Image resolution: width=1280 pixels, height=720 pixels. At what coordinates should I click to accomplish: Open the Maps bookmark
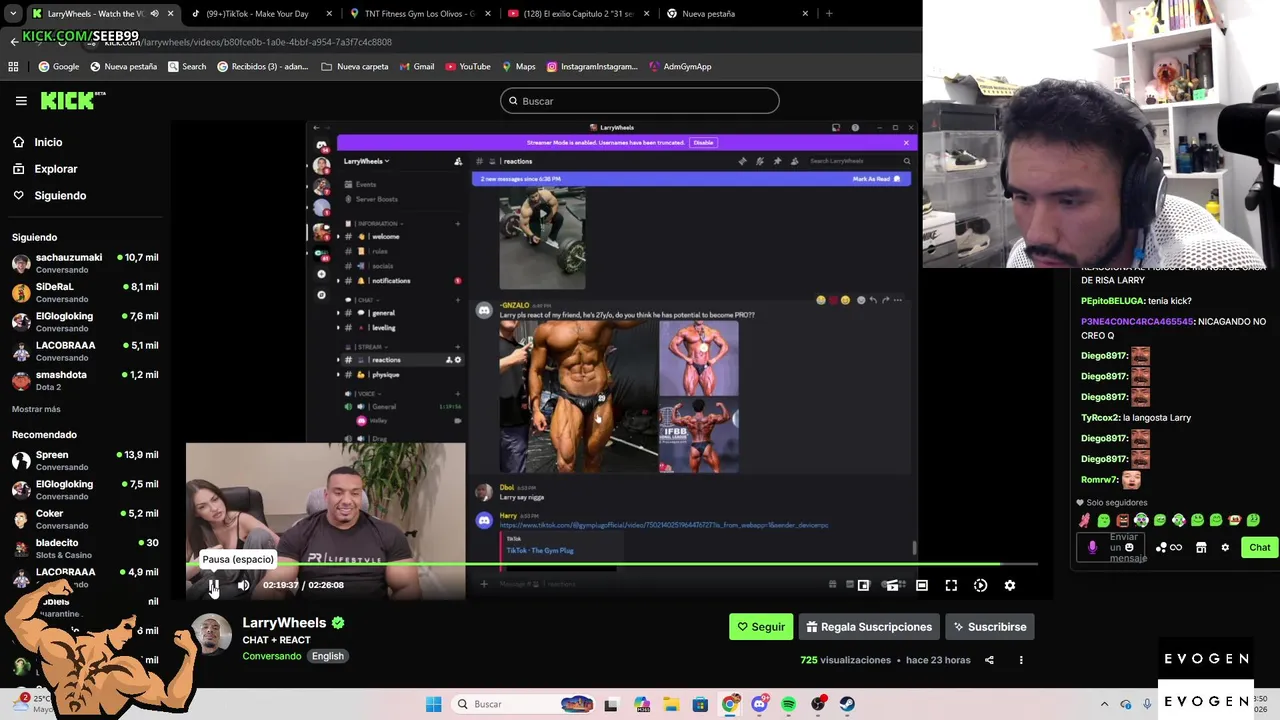518,67
